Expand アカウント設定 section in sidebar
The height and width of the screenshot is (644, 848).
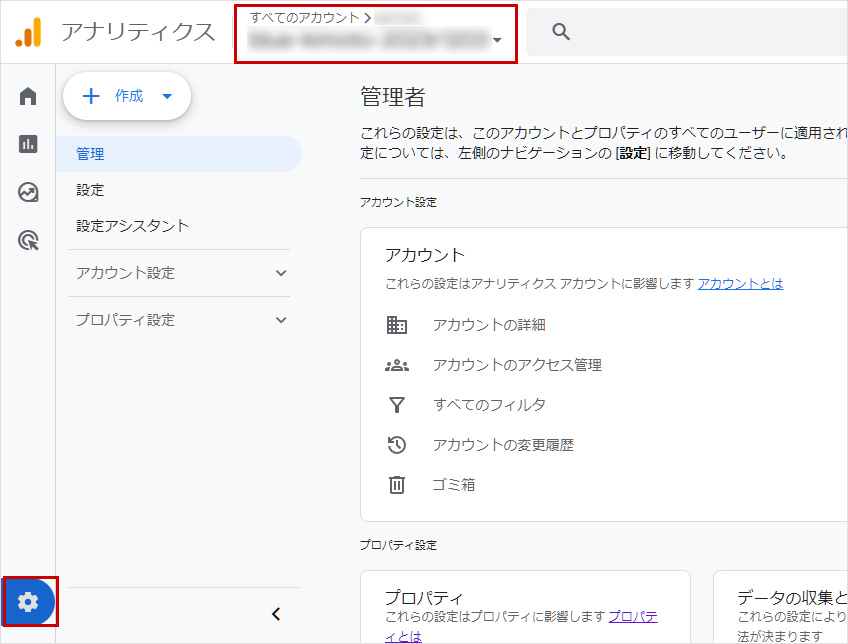[180, 273]
